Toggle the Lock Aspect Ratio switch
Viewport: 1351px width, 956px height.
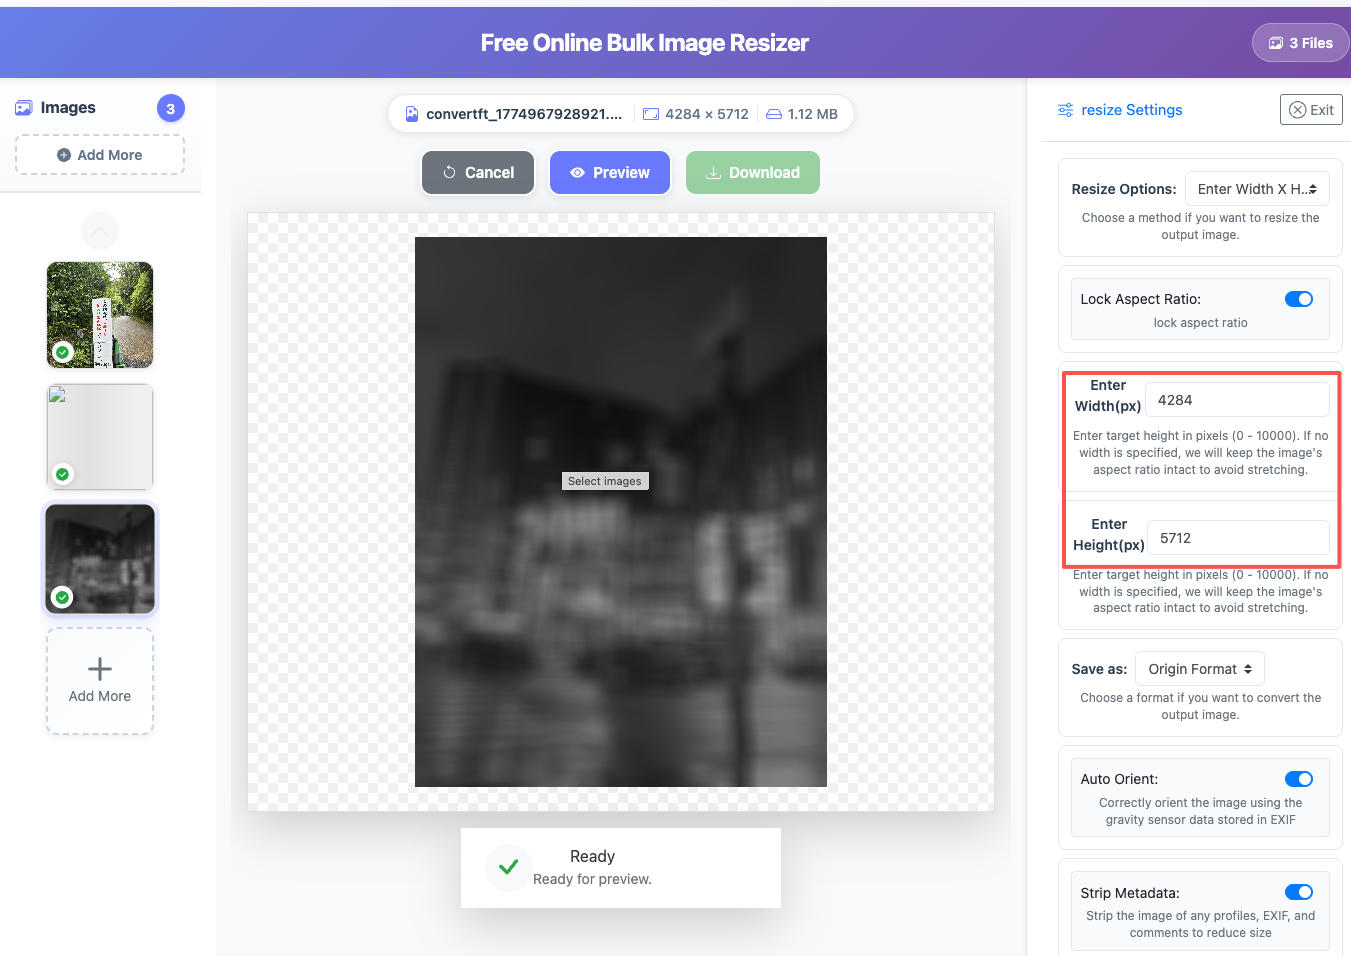(x=1299, y=299)
